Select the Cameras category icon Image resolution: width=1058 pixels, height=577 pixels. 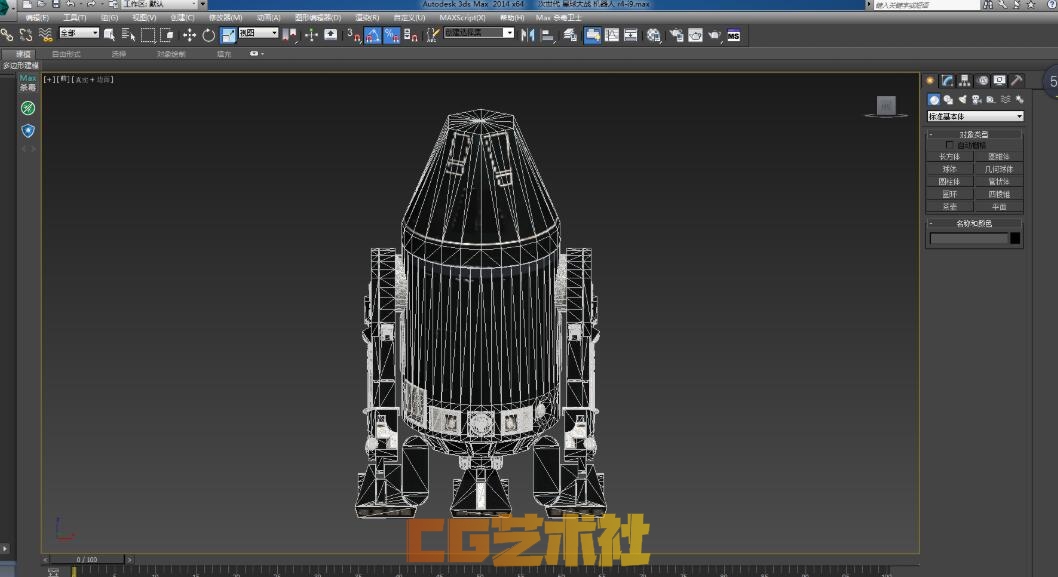point(976,100)
